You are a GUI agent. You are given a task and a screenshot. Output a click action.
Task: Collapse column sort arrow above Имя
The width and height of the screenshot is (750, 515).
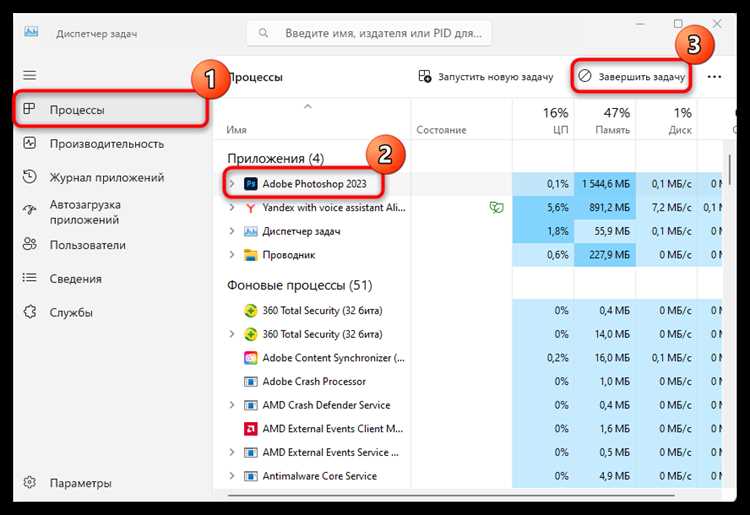308,106
